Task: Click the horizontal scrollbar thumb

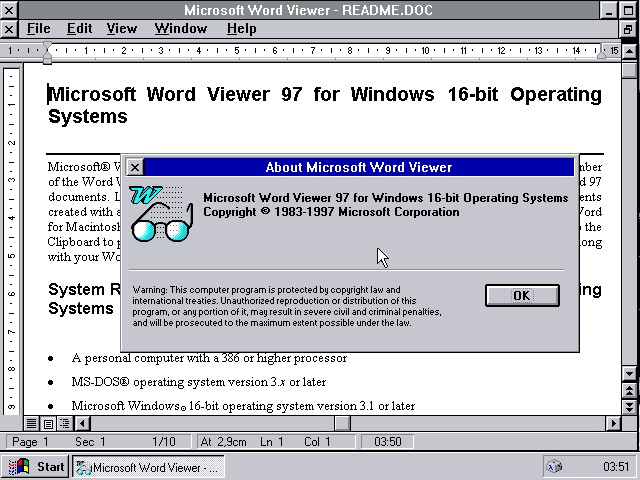Action: 342,423
